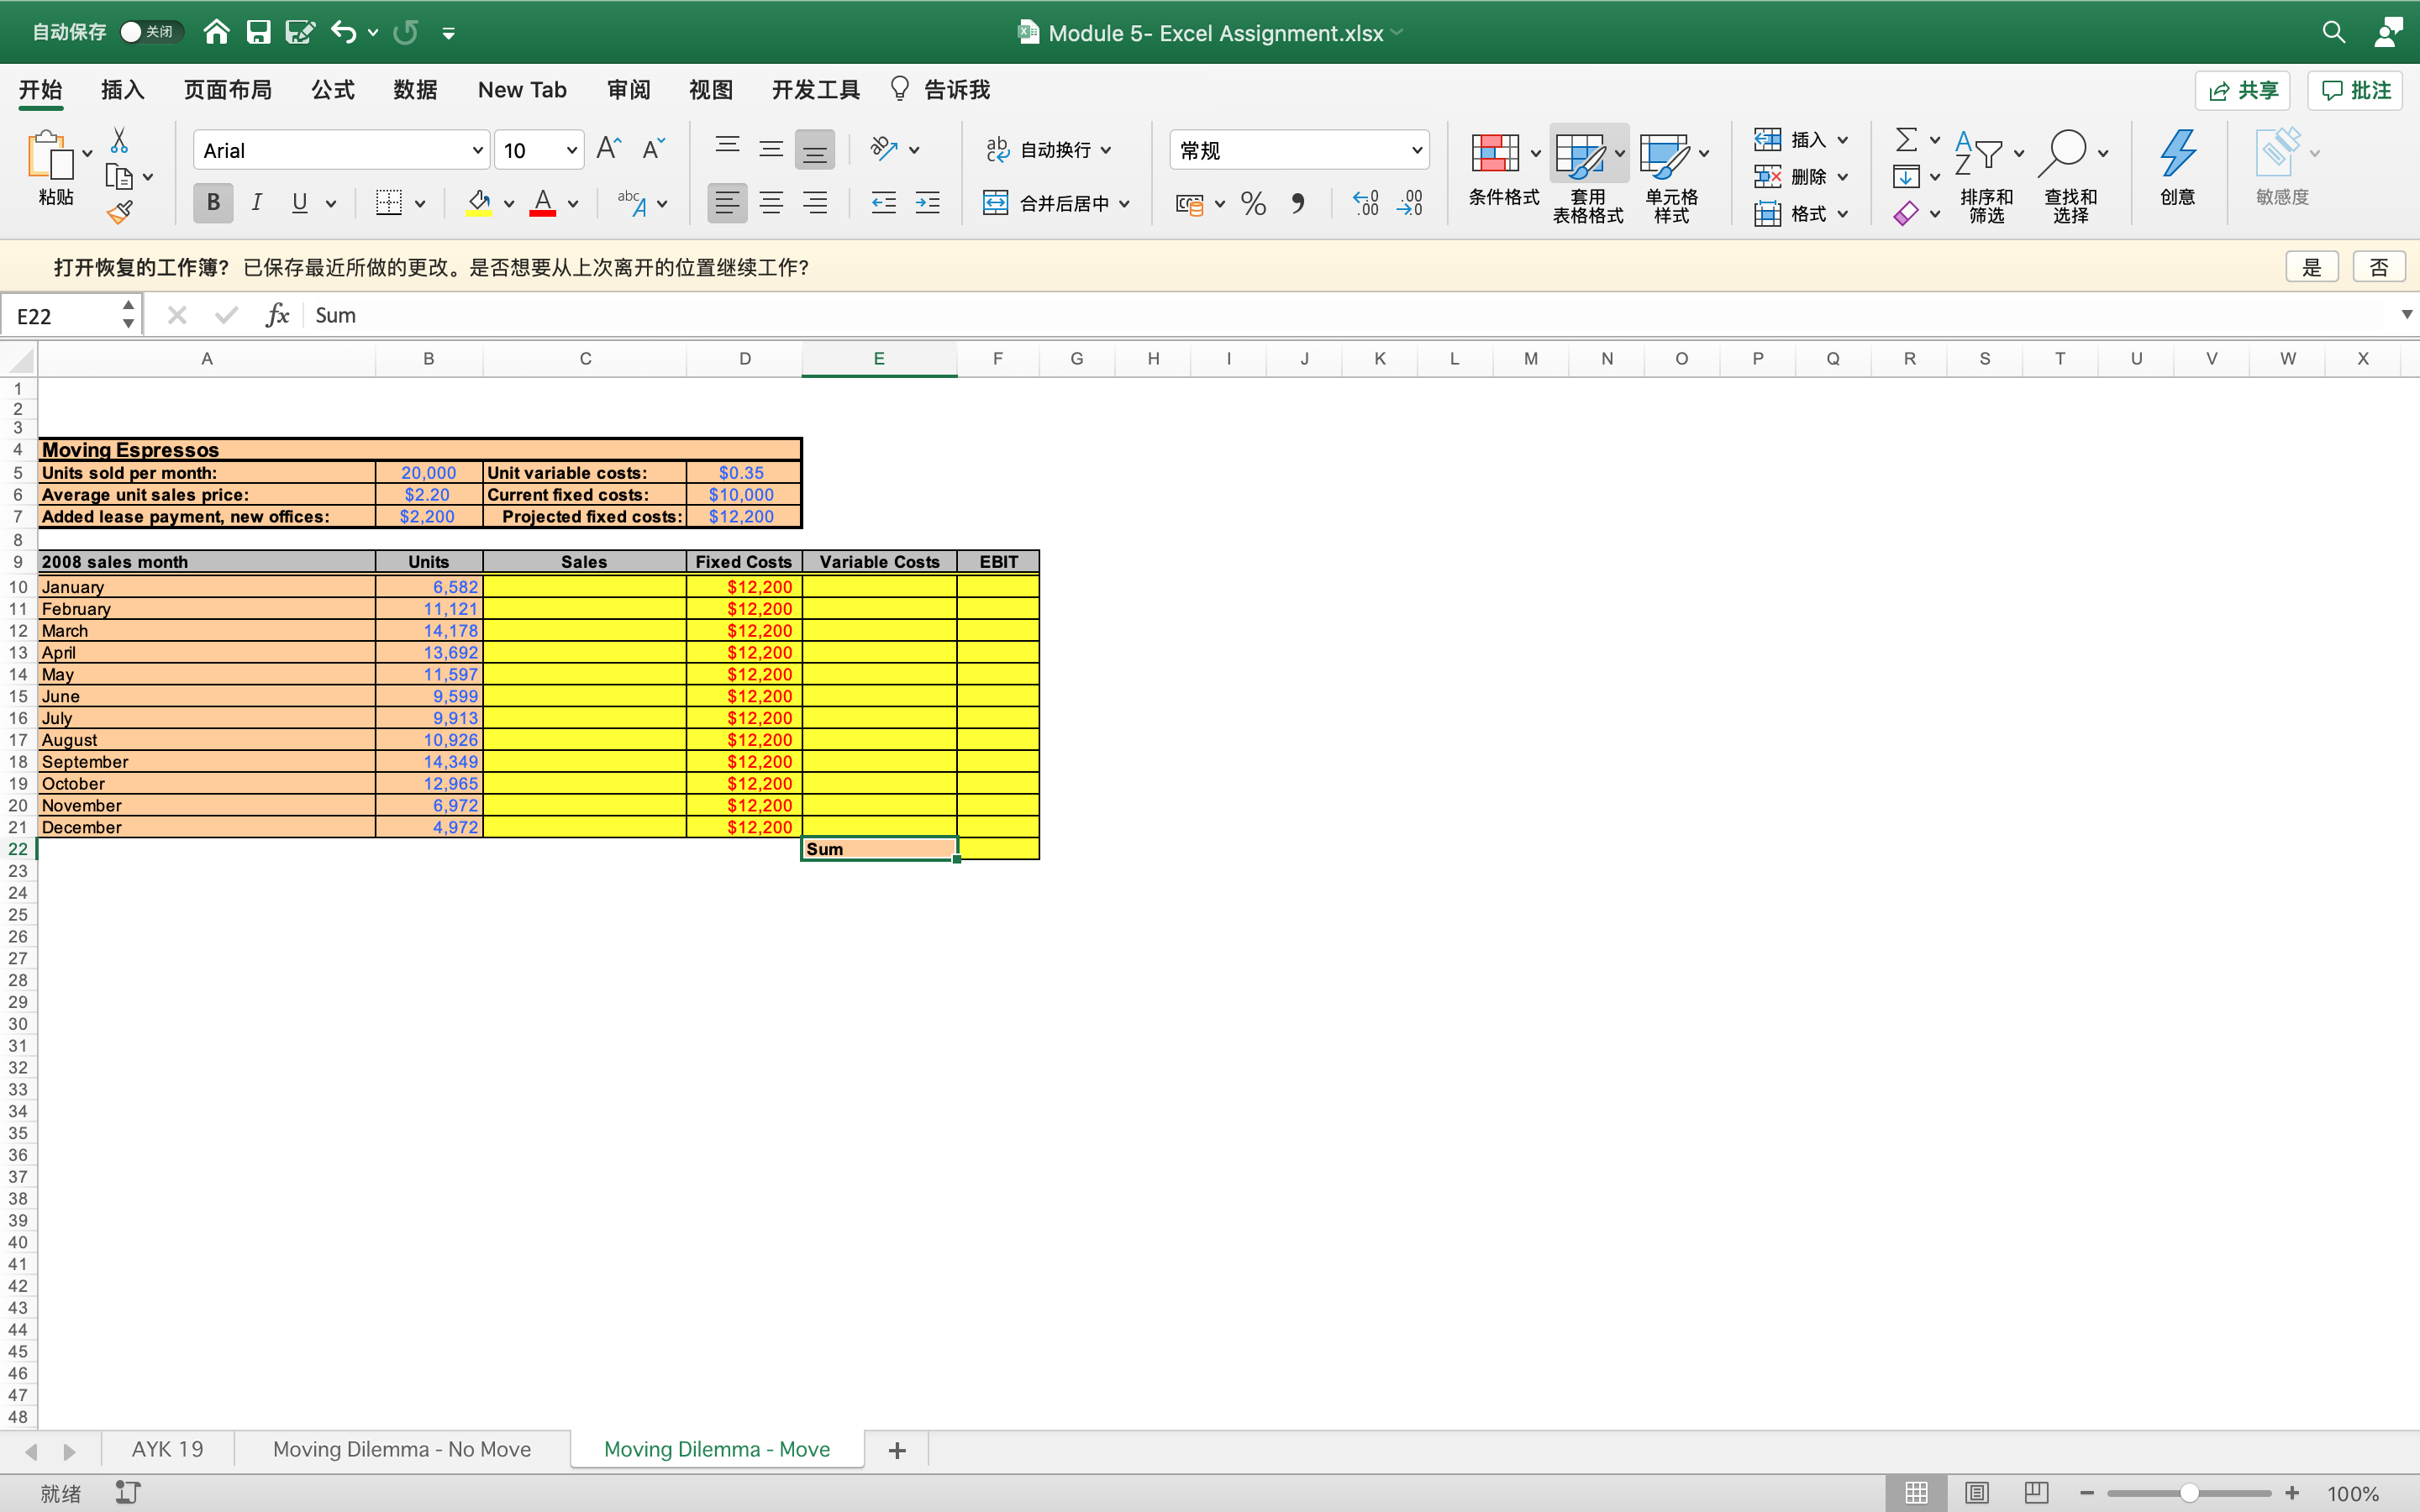Apply bold formatting to selected cell
The width and height of the screenshot is (2420, 1512).
point(212,203)
